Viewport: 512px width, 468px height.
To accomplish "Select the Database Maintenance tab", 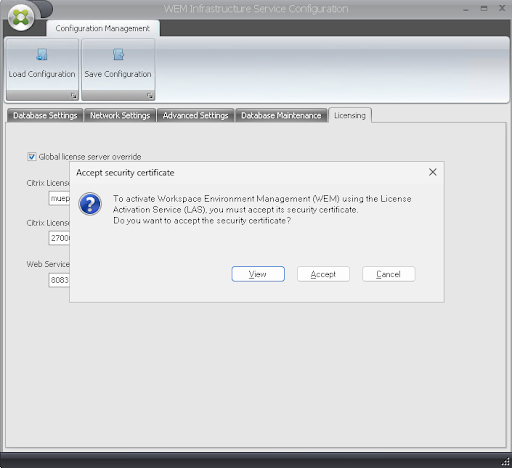I will coord(281,115).
